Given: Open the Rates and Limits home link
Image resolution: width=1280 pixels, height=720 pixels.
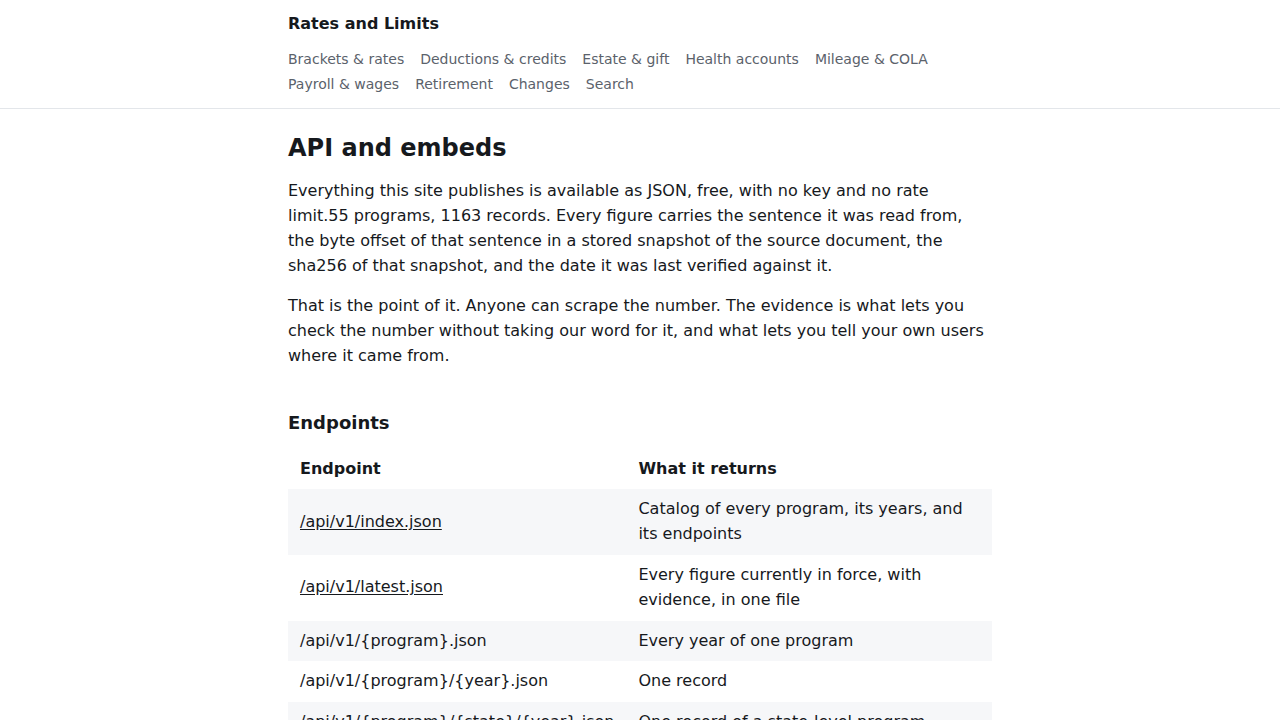Looking at the screenshot, I should pyautogui.click(x=363, y=23).
